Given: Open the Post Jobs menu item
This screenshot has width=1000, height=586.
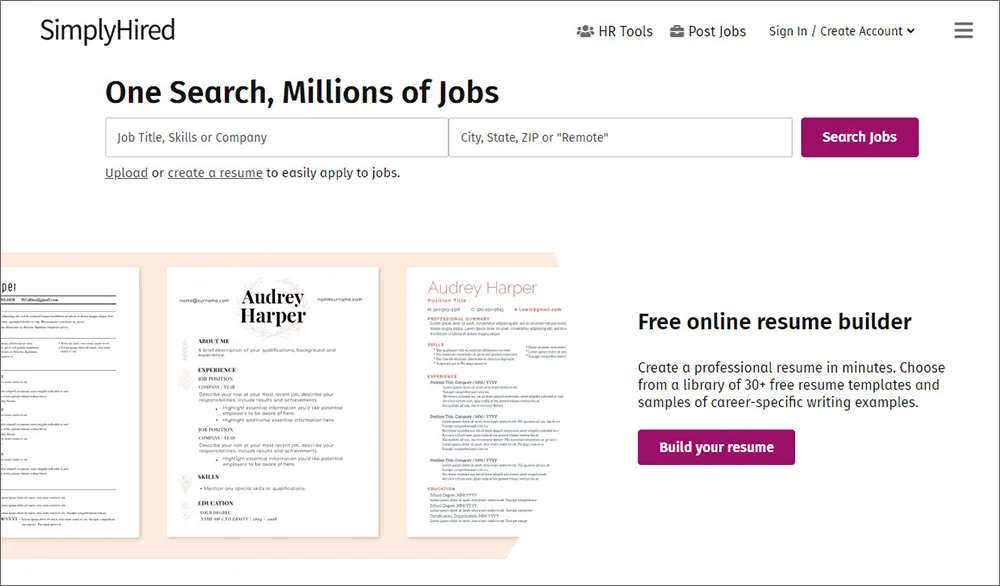Looking at the screenshot, I should tap(708, 31).
